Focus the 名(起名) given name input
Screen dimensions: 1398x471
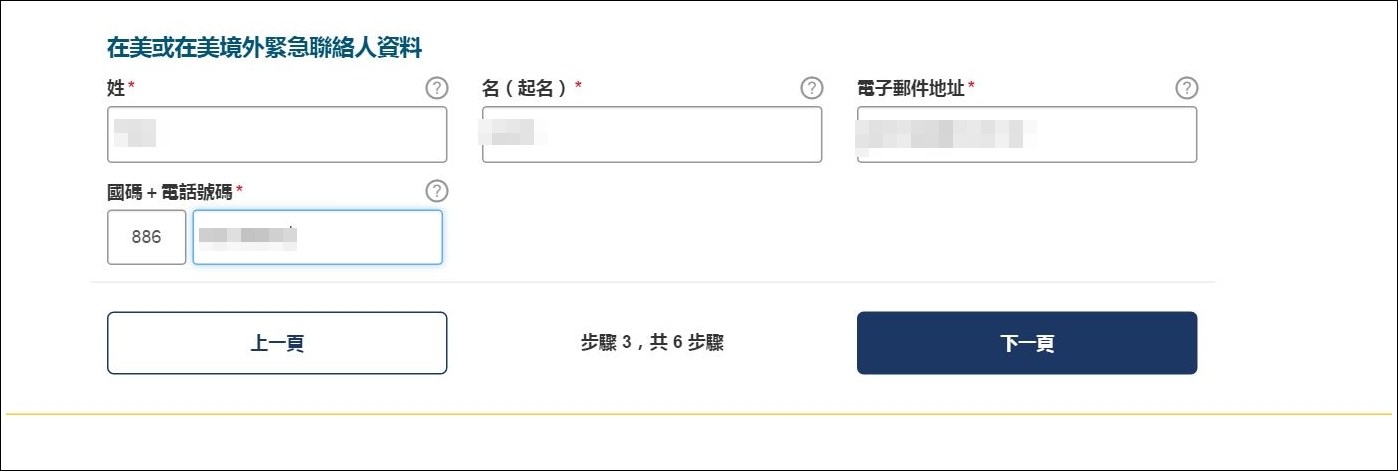pos(652,134)
